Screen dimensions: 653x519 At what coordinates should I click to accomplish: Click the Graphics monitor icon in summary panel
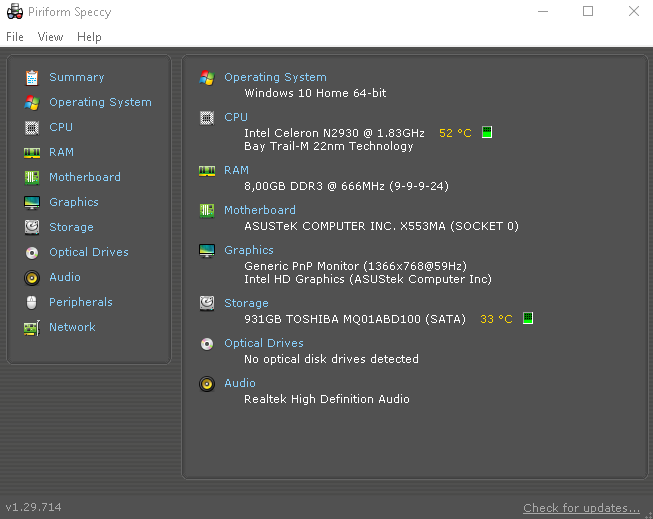click(x=207, y=251)
